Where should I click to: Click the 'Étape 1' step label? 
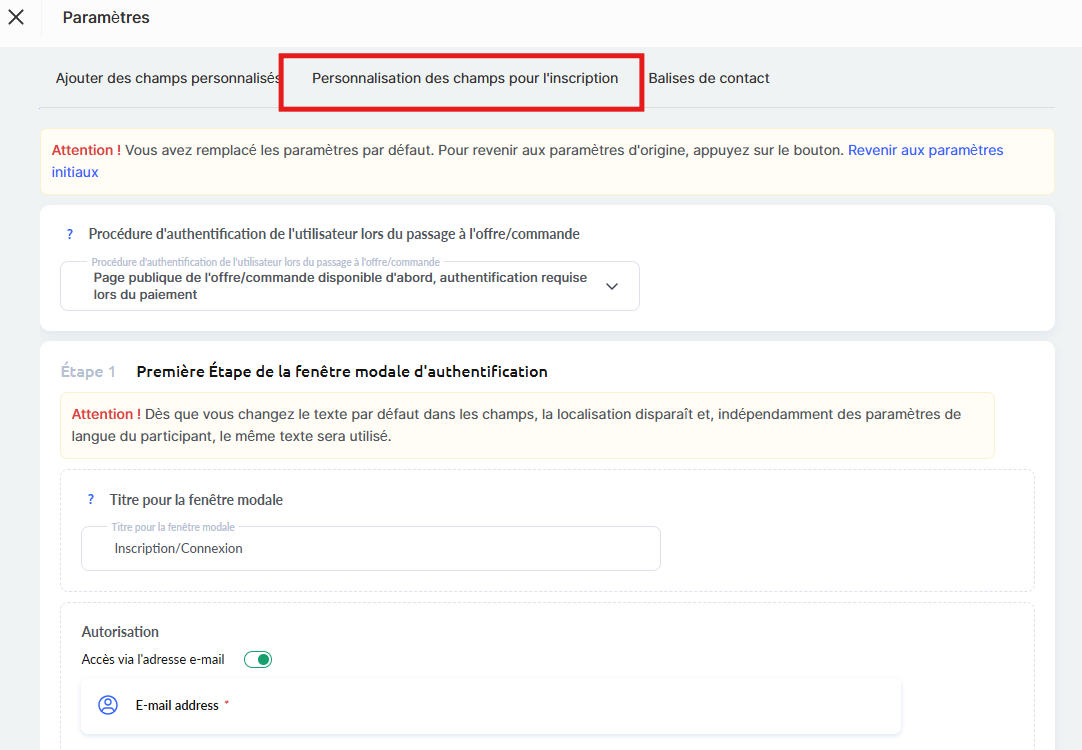pyautogui.click(x=88, y=372)
